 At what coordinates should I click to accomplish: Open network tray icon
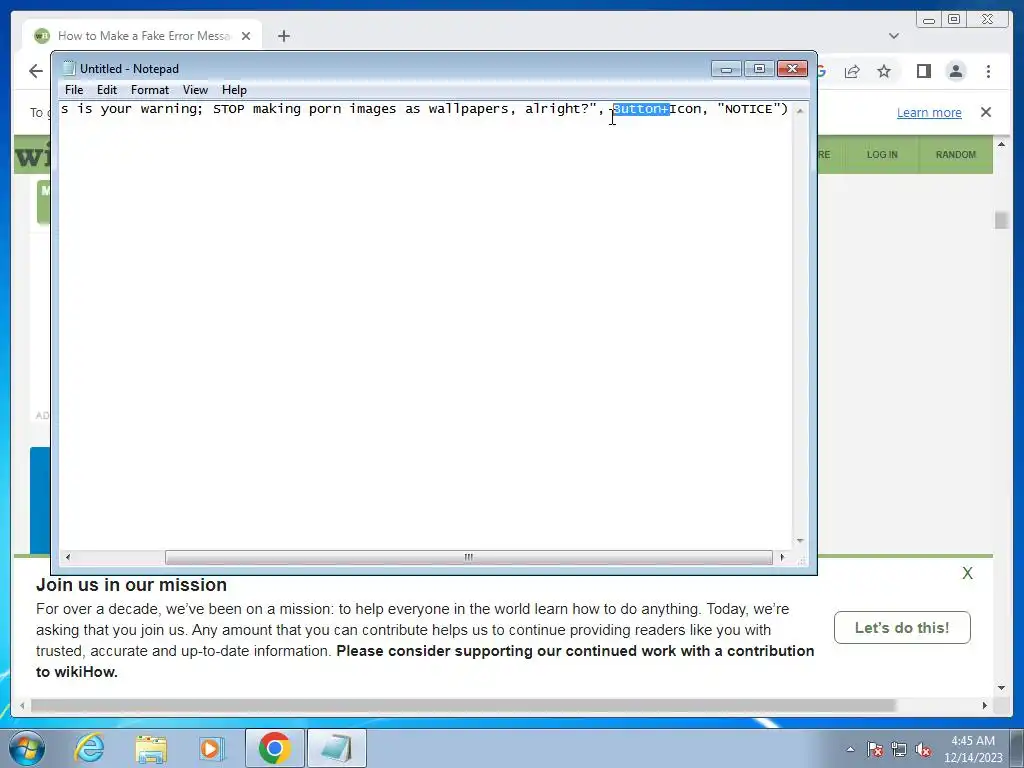(x=899, y=749)
